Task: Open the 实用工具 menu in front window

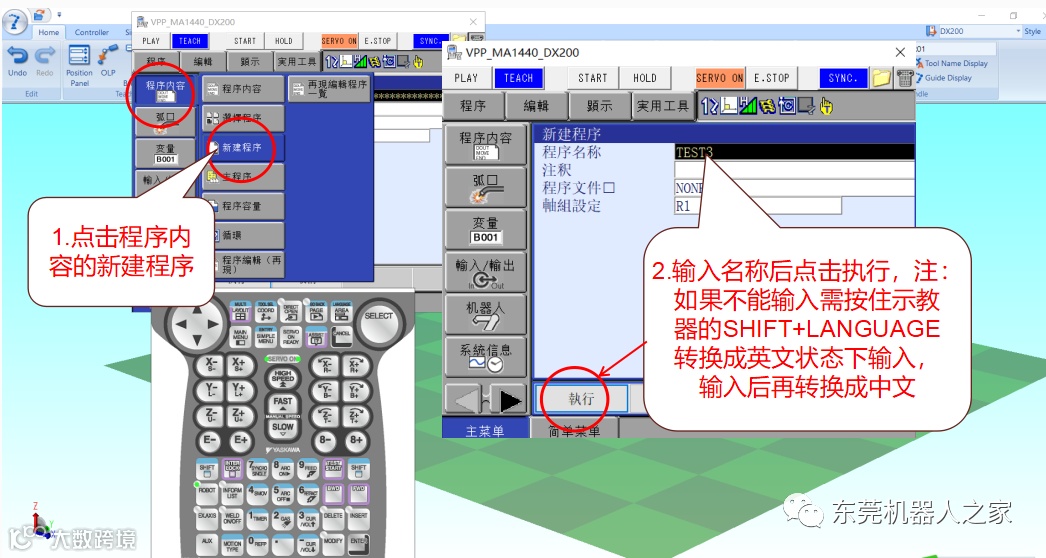Action: (x=662, y=105)
